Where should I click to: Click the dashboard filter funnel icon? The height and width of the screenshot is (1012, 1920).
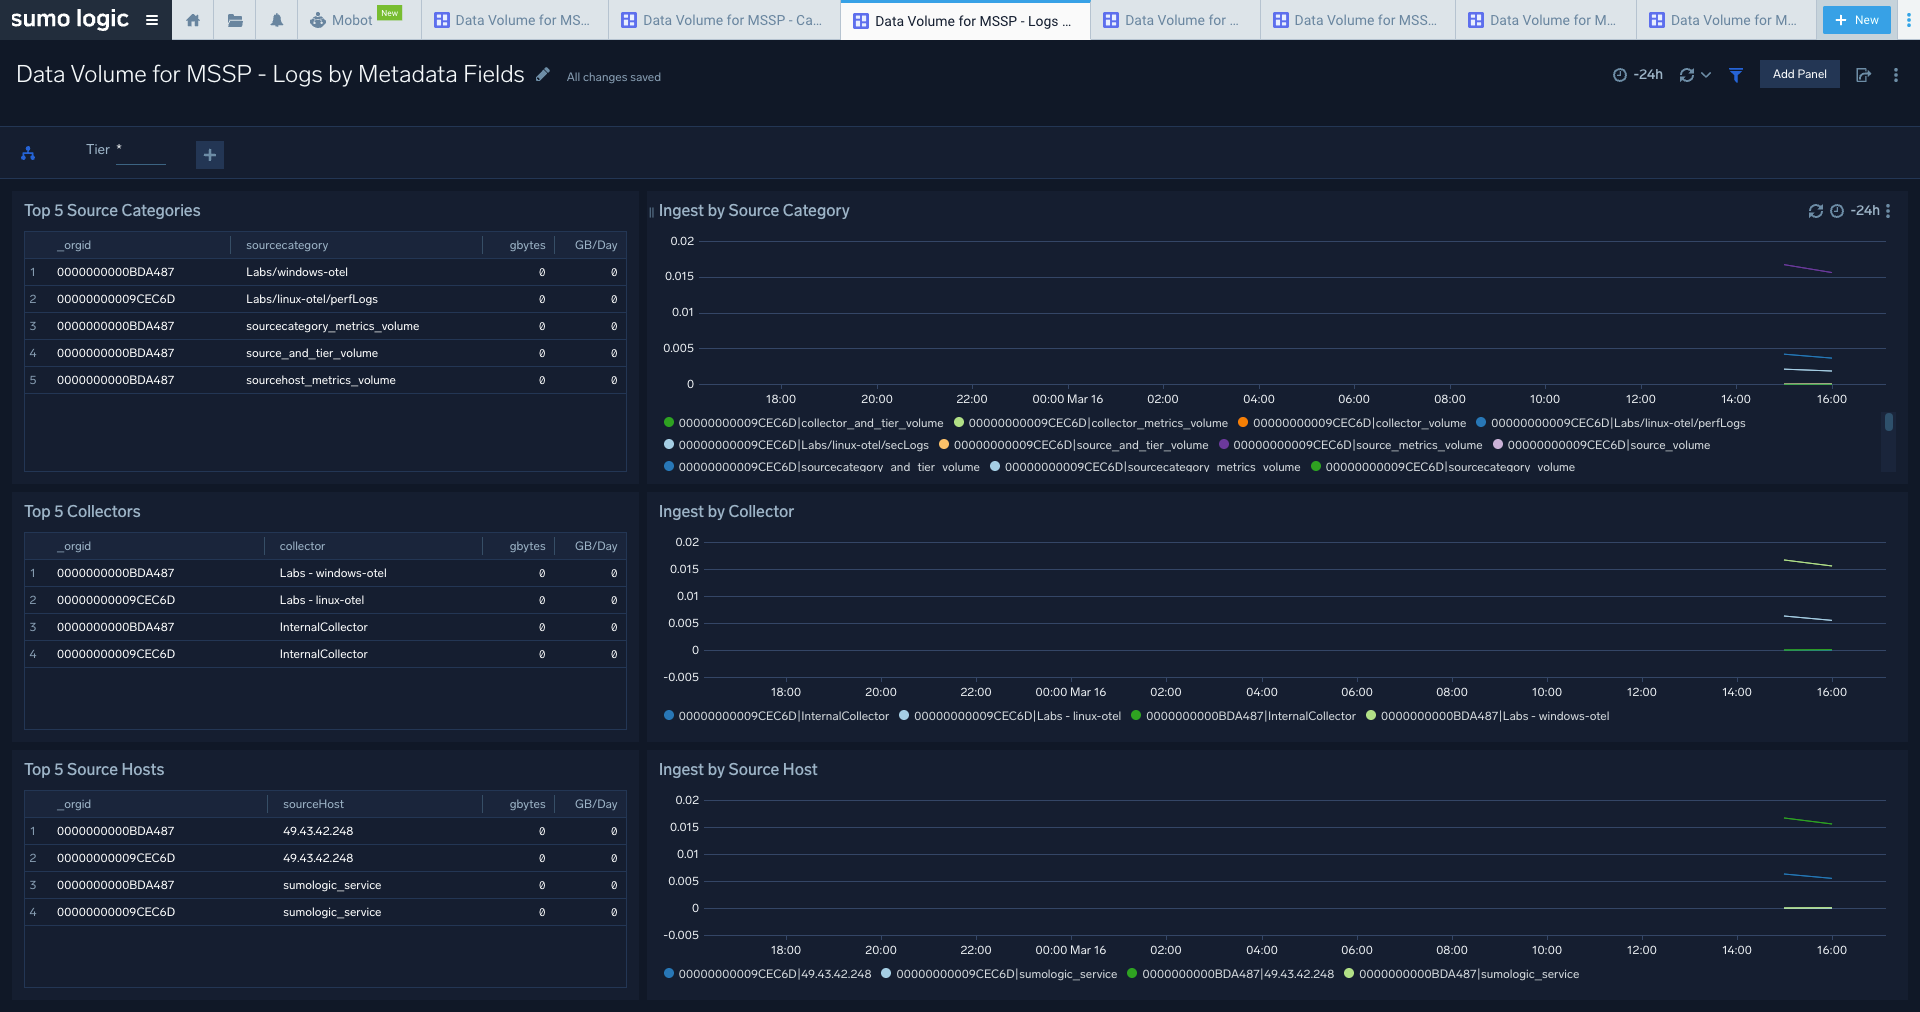click(1736, 75)
